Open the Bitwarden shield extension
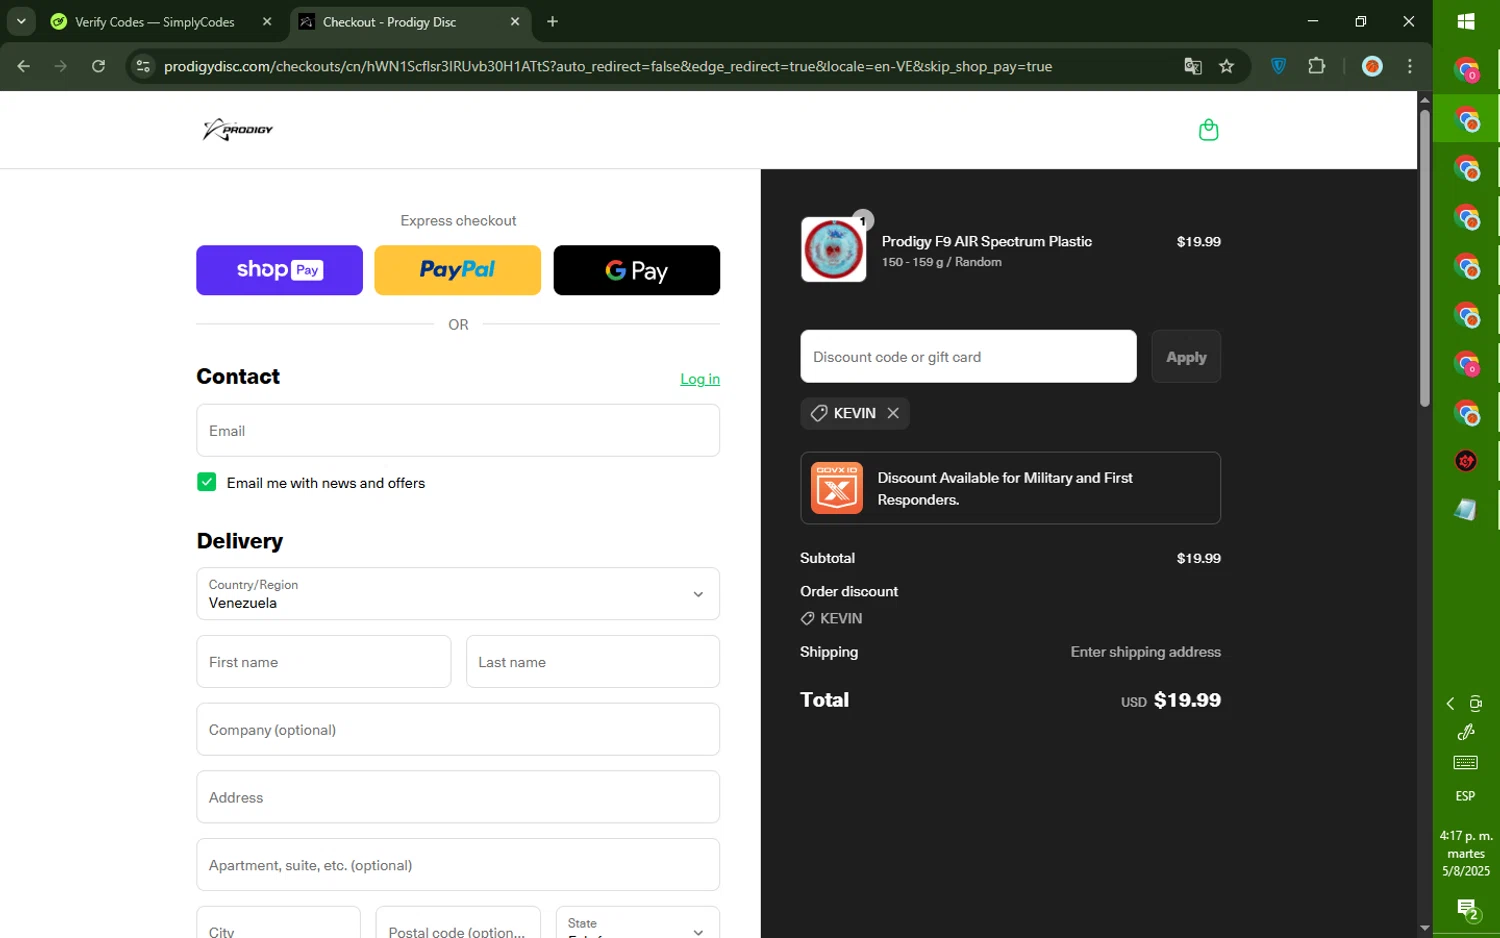1500x938 pixels. tap(1278, 66)
